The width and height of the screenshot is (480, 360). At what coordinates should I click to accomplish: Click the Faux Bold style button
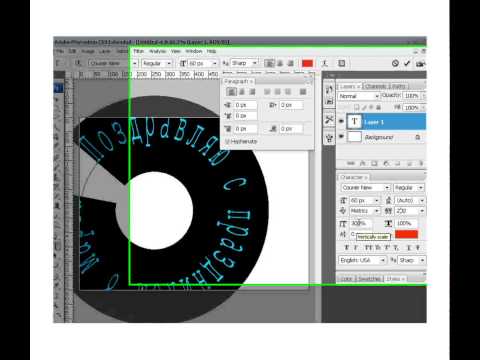point(347,248)
